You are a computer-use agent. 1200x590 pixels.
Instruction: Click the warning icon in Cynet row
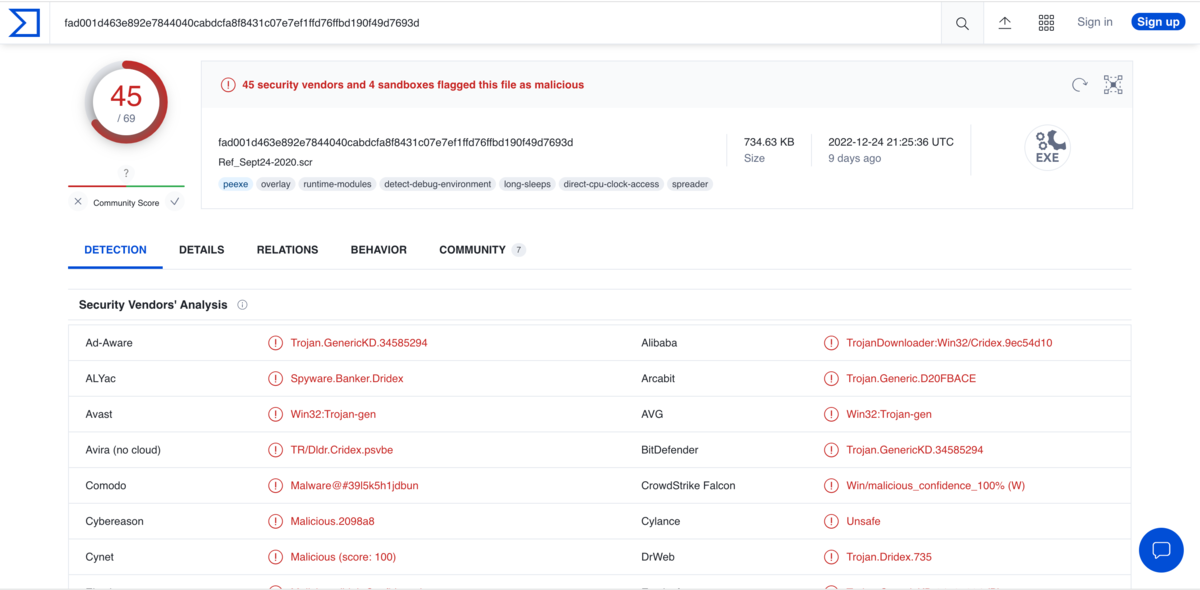[x=275, y=557]
